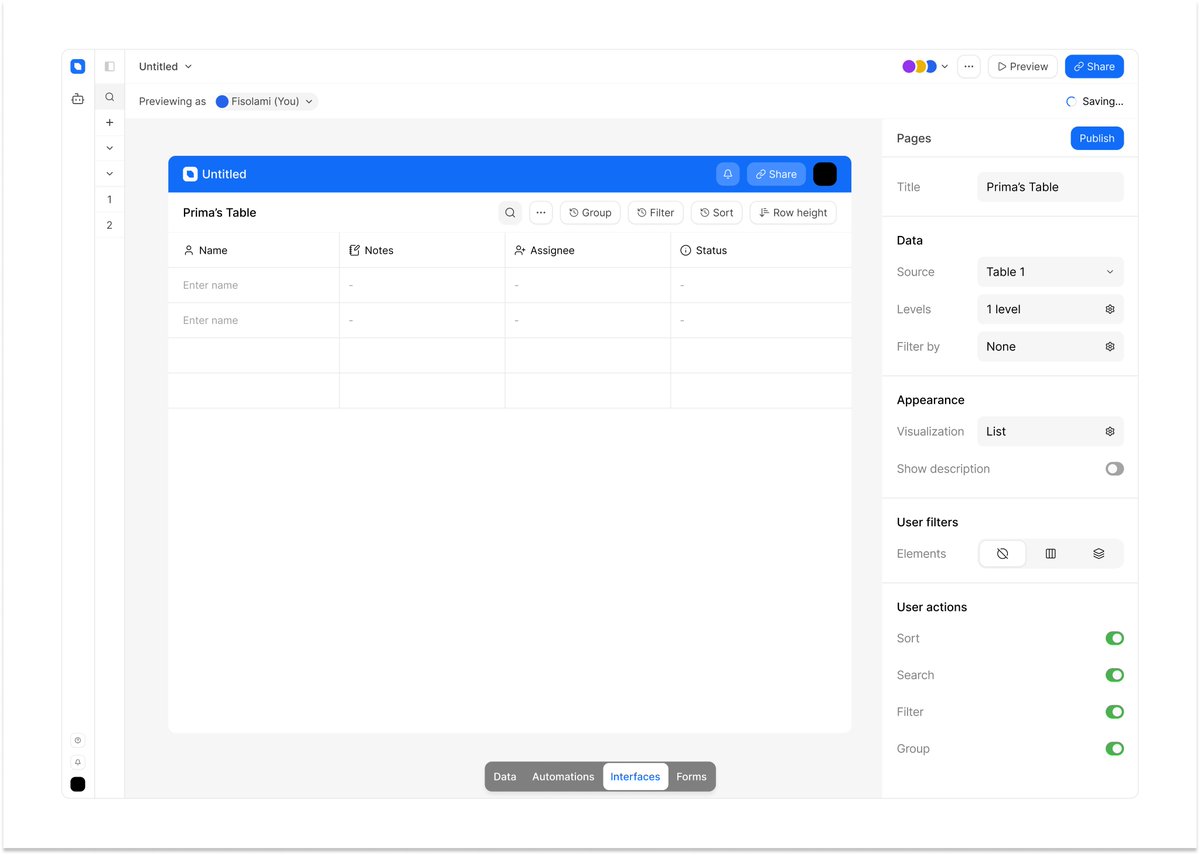Select the Interfaces tab
Viewport: 1200px width, 855px height.
635,777
